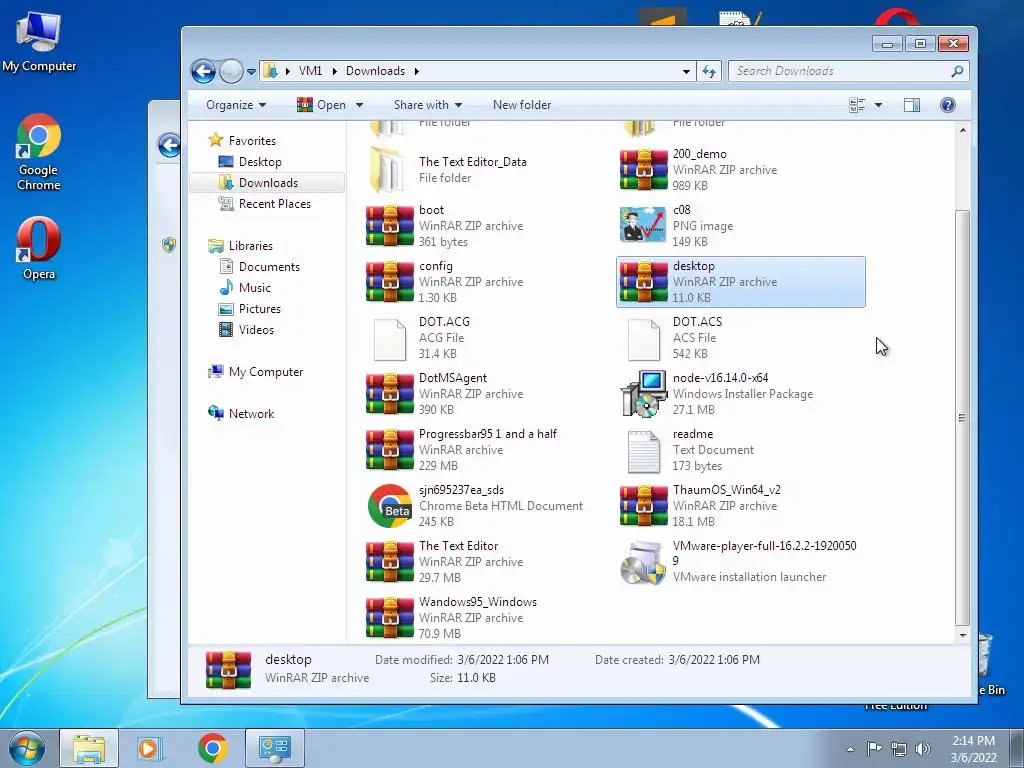Open the Share with menu
The width and height of the screenshot is (1024, 768).
click(x=428, y=105)
